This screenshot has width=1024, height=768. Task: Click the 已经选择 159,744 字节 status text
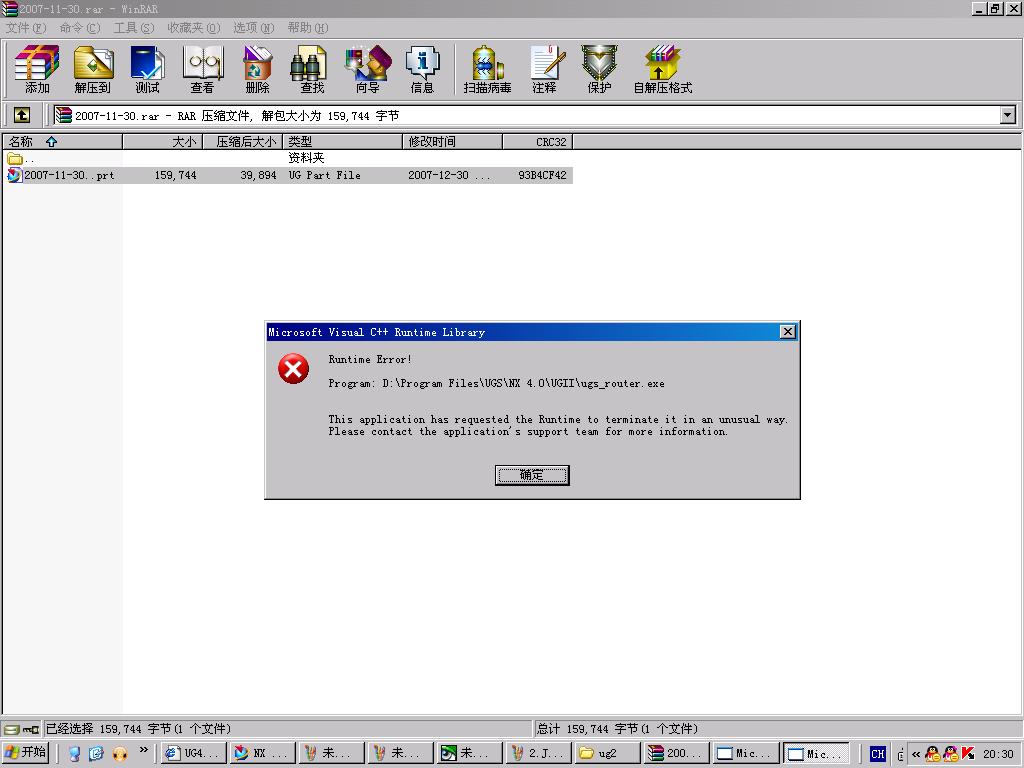click(x=138, y=729)
